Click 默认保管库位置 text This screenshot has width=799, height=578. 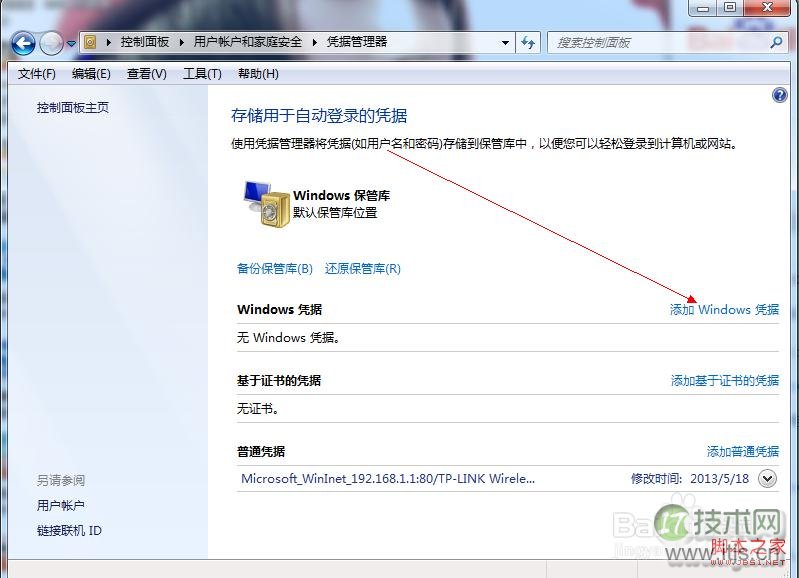point(335,213)
